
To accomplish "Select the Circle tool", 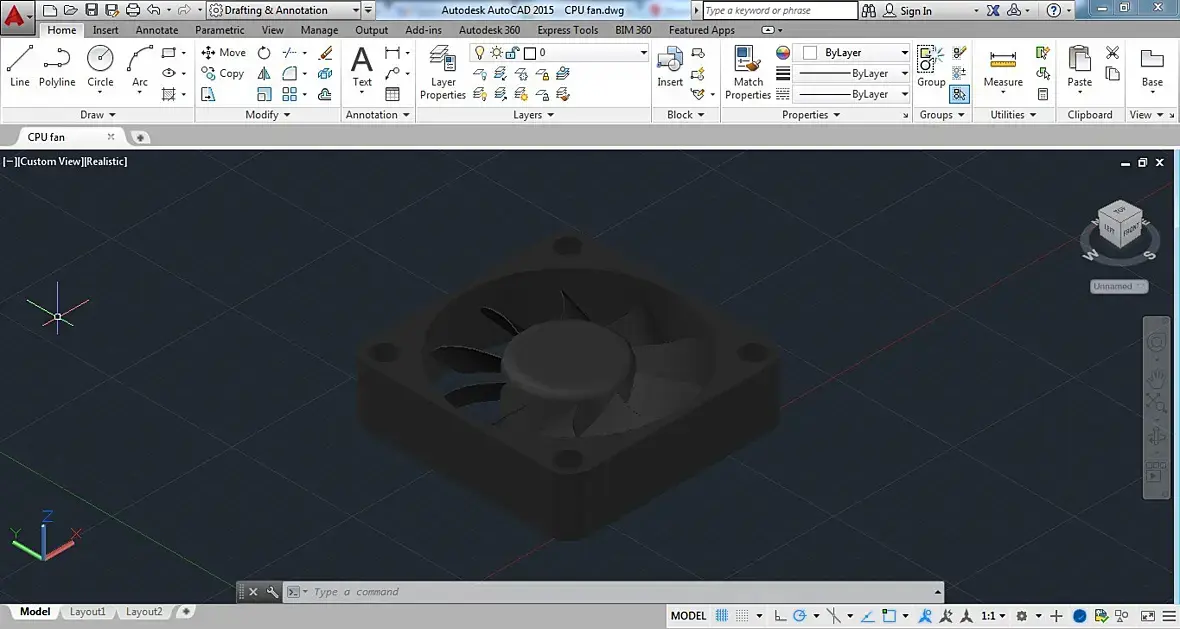I will click(x=100, y=66).
